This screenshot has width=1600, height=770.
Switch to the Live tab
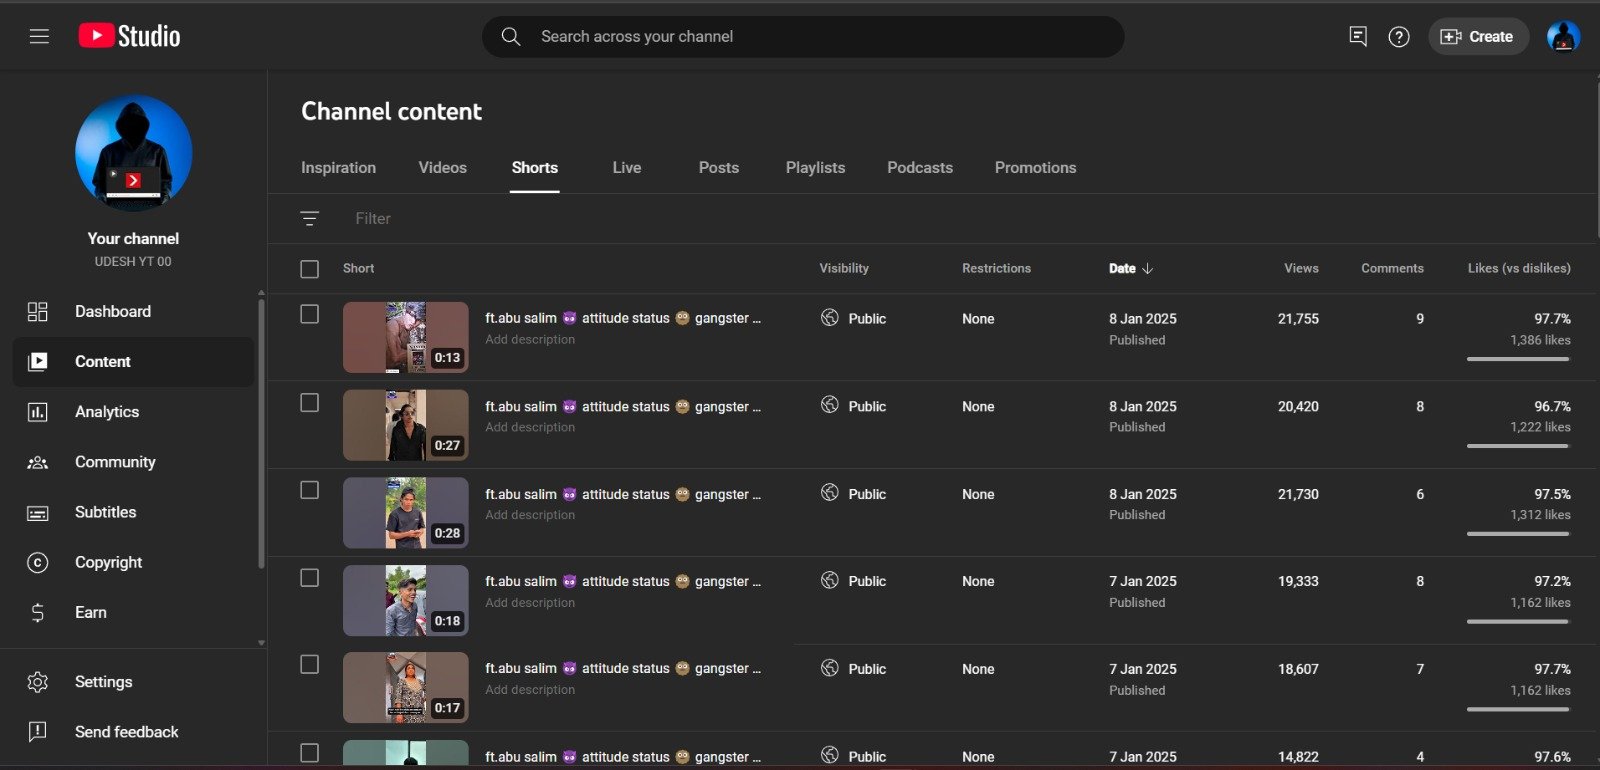[x=627, y=168]
